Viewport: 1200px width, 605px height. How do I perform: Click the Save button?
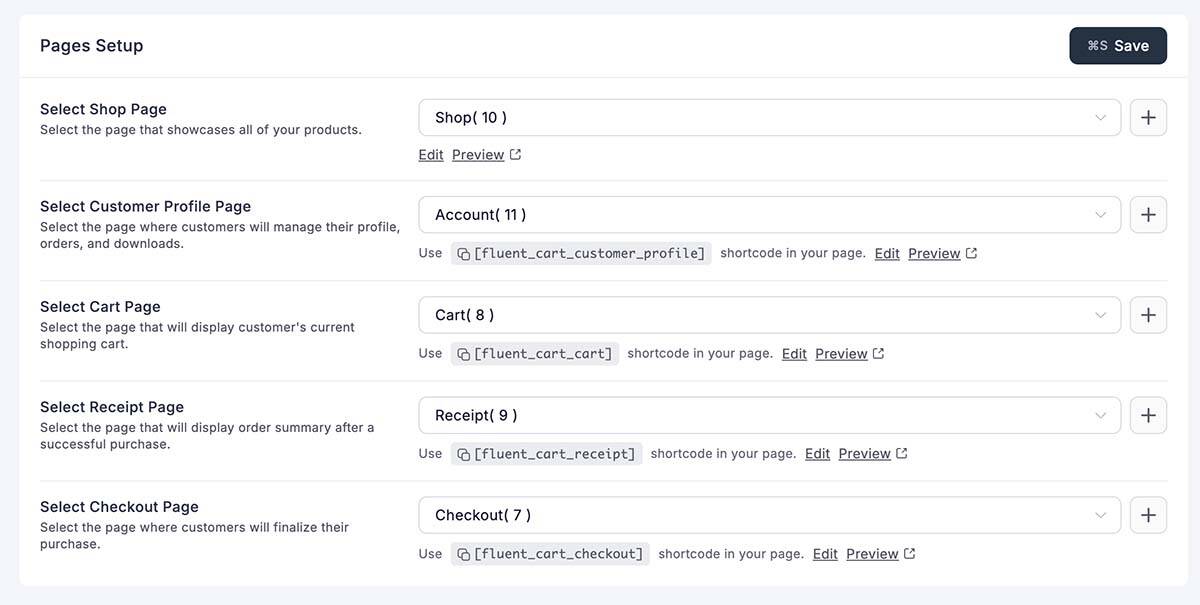click(x=1117, y=45)
